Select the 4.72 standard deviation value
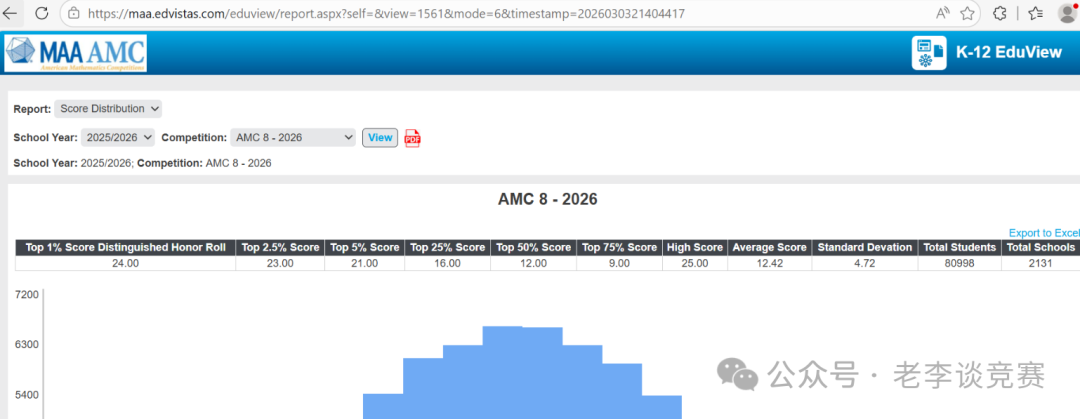Screen dimensions: 1080x419 [x=864, y=263]
